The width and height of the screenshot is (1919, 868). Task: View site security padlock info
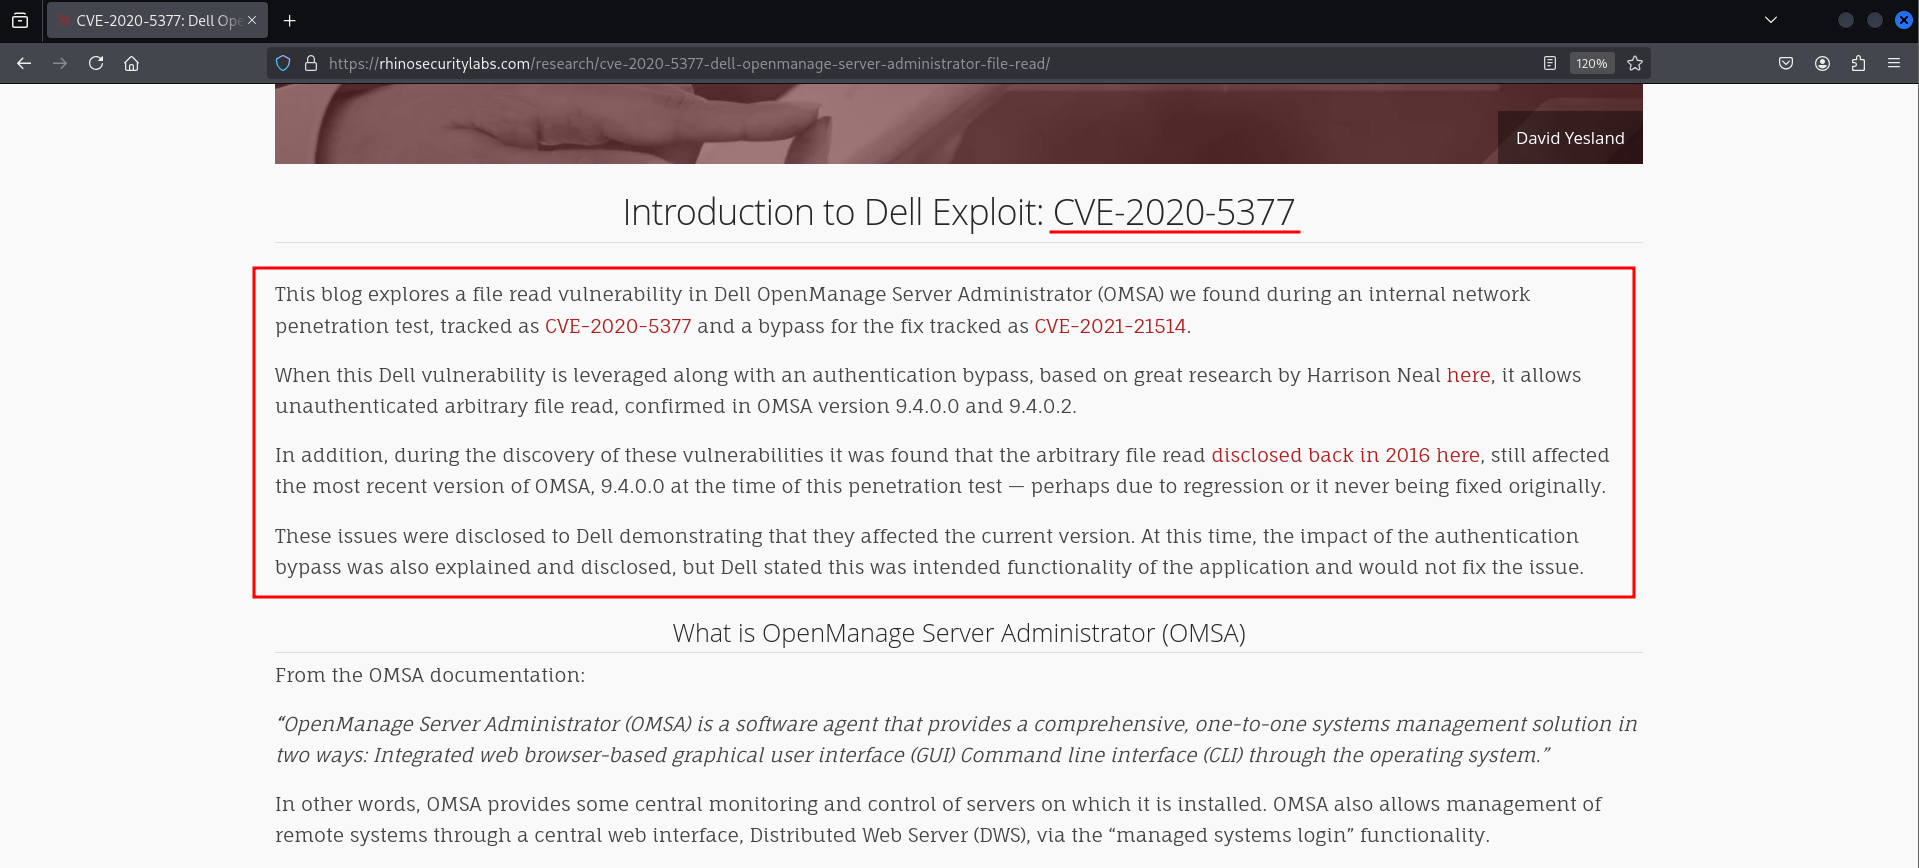(311, 63)
